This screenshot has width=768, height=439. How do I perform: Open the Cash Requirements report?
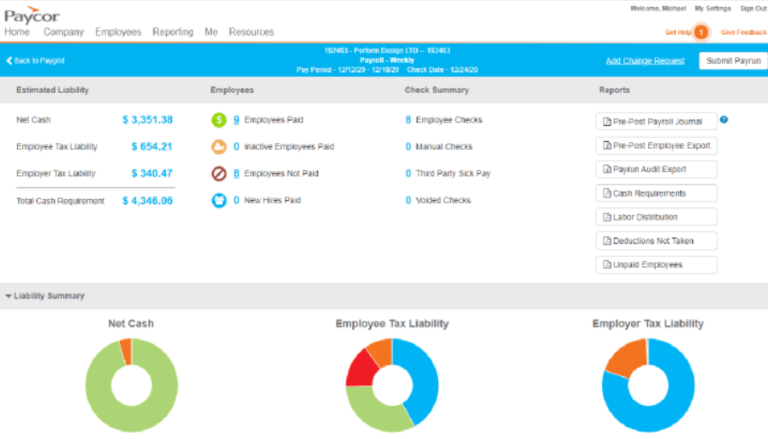click(656, 193)
